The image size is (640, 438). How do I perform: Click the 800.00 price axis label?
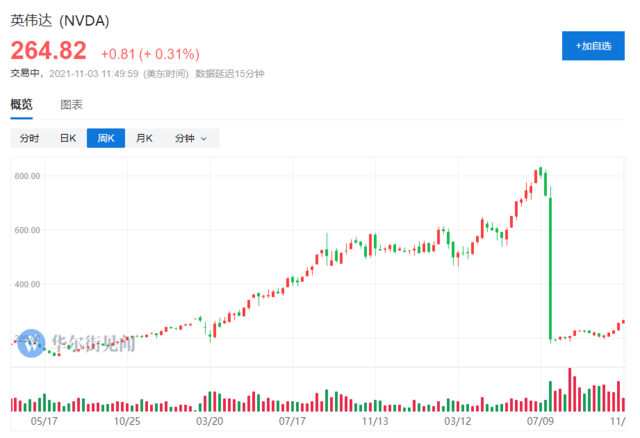26,177
